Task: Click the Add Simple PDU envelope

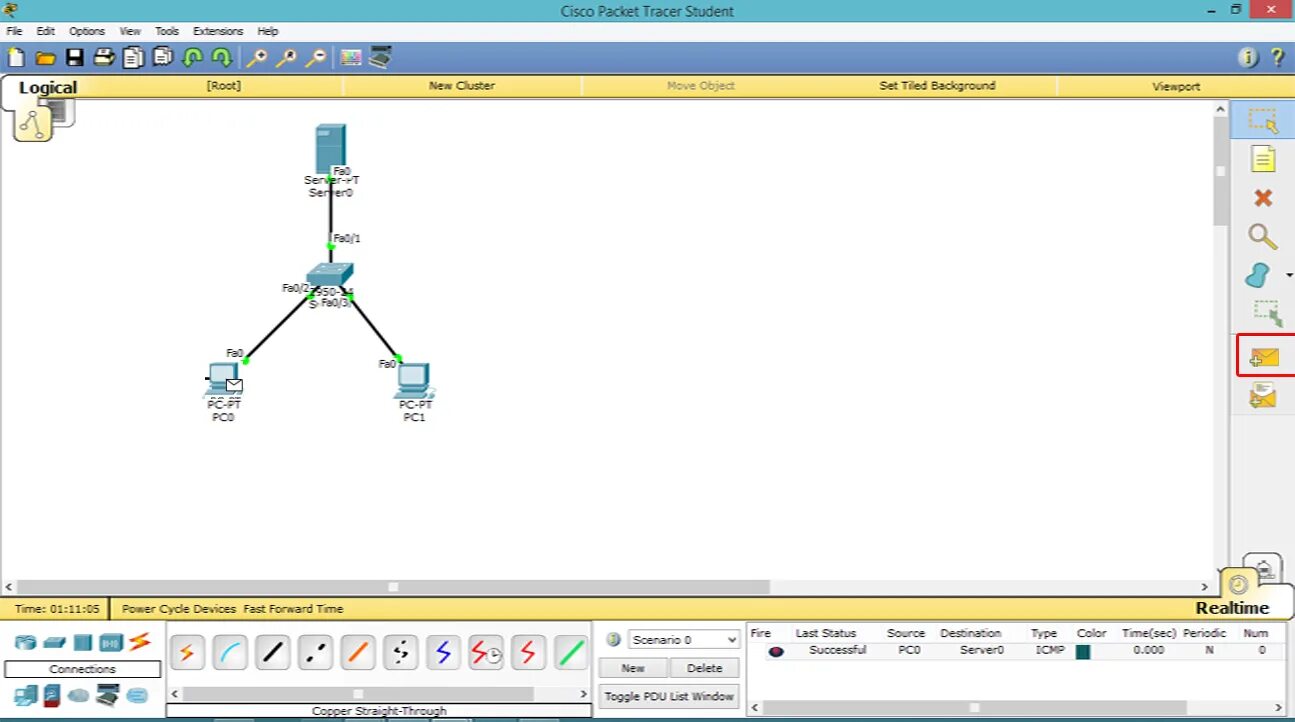Action: 1264,356
